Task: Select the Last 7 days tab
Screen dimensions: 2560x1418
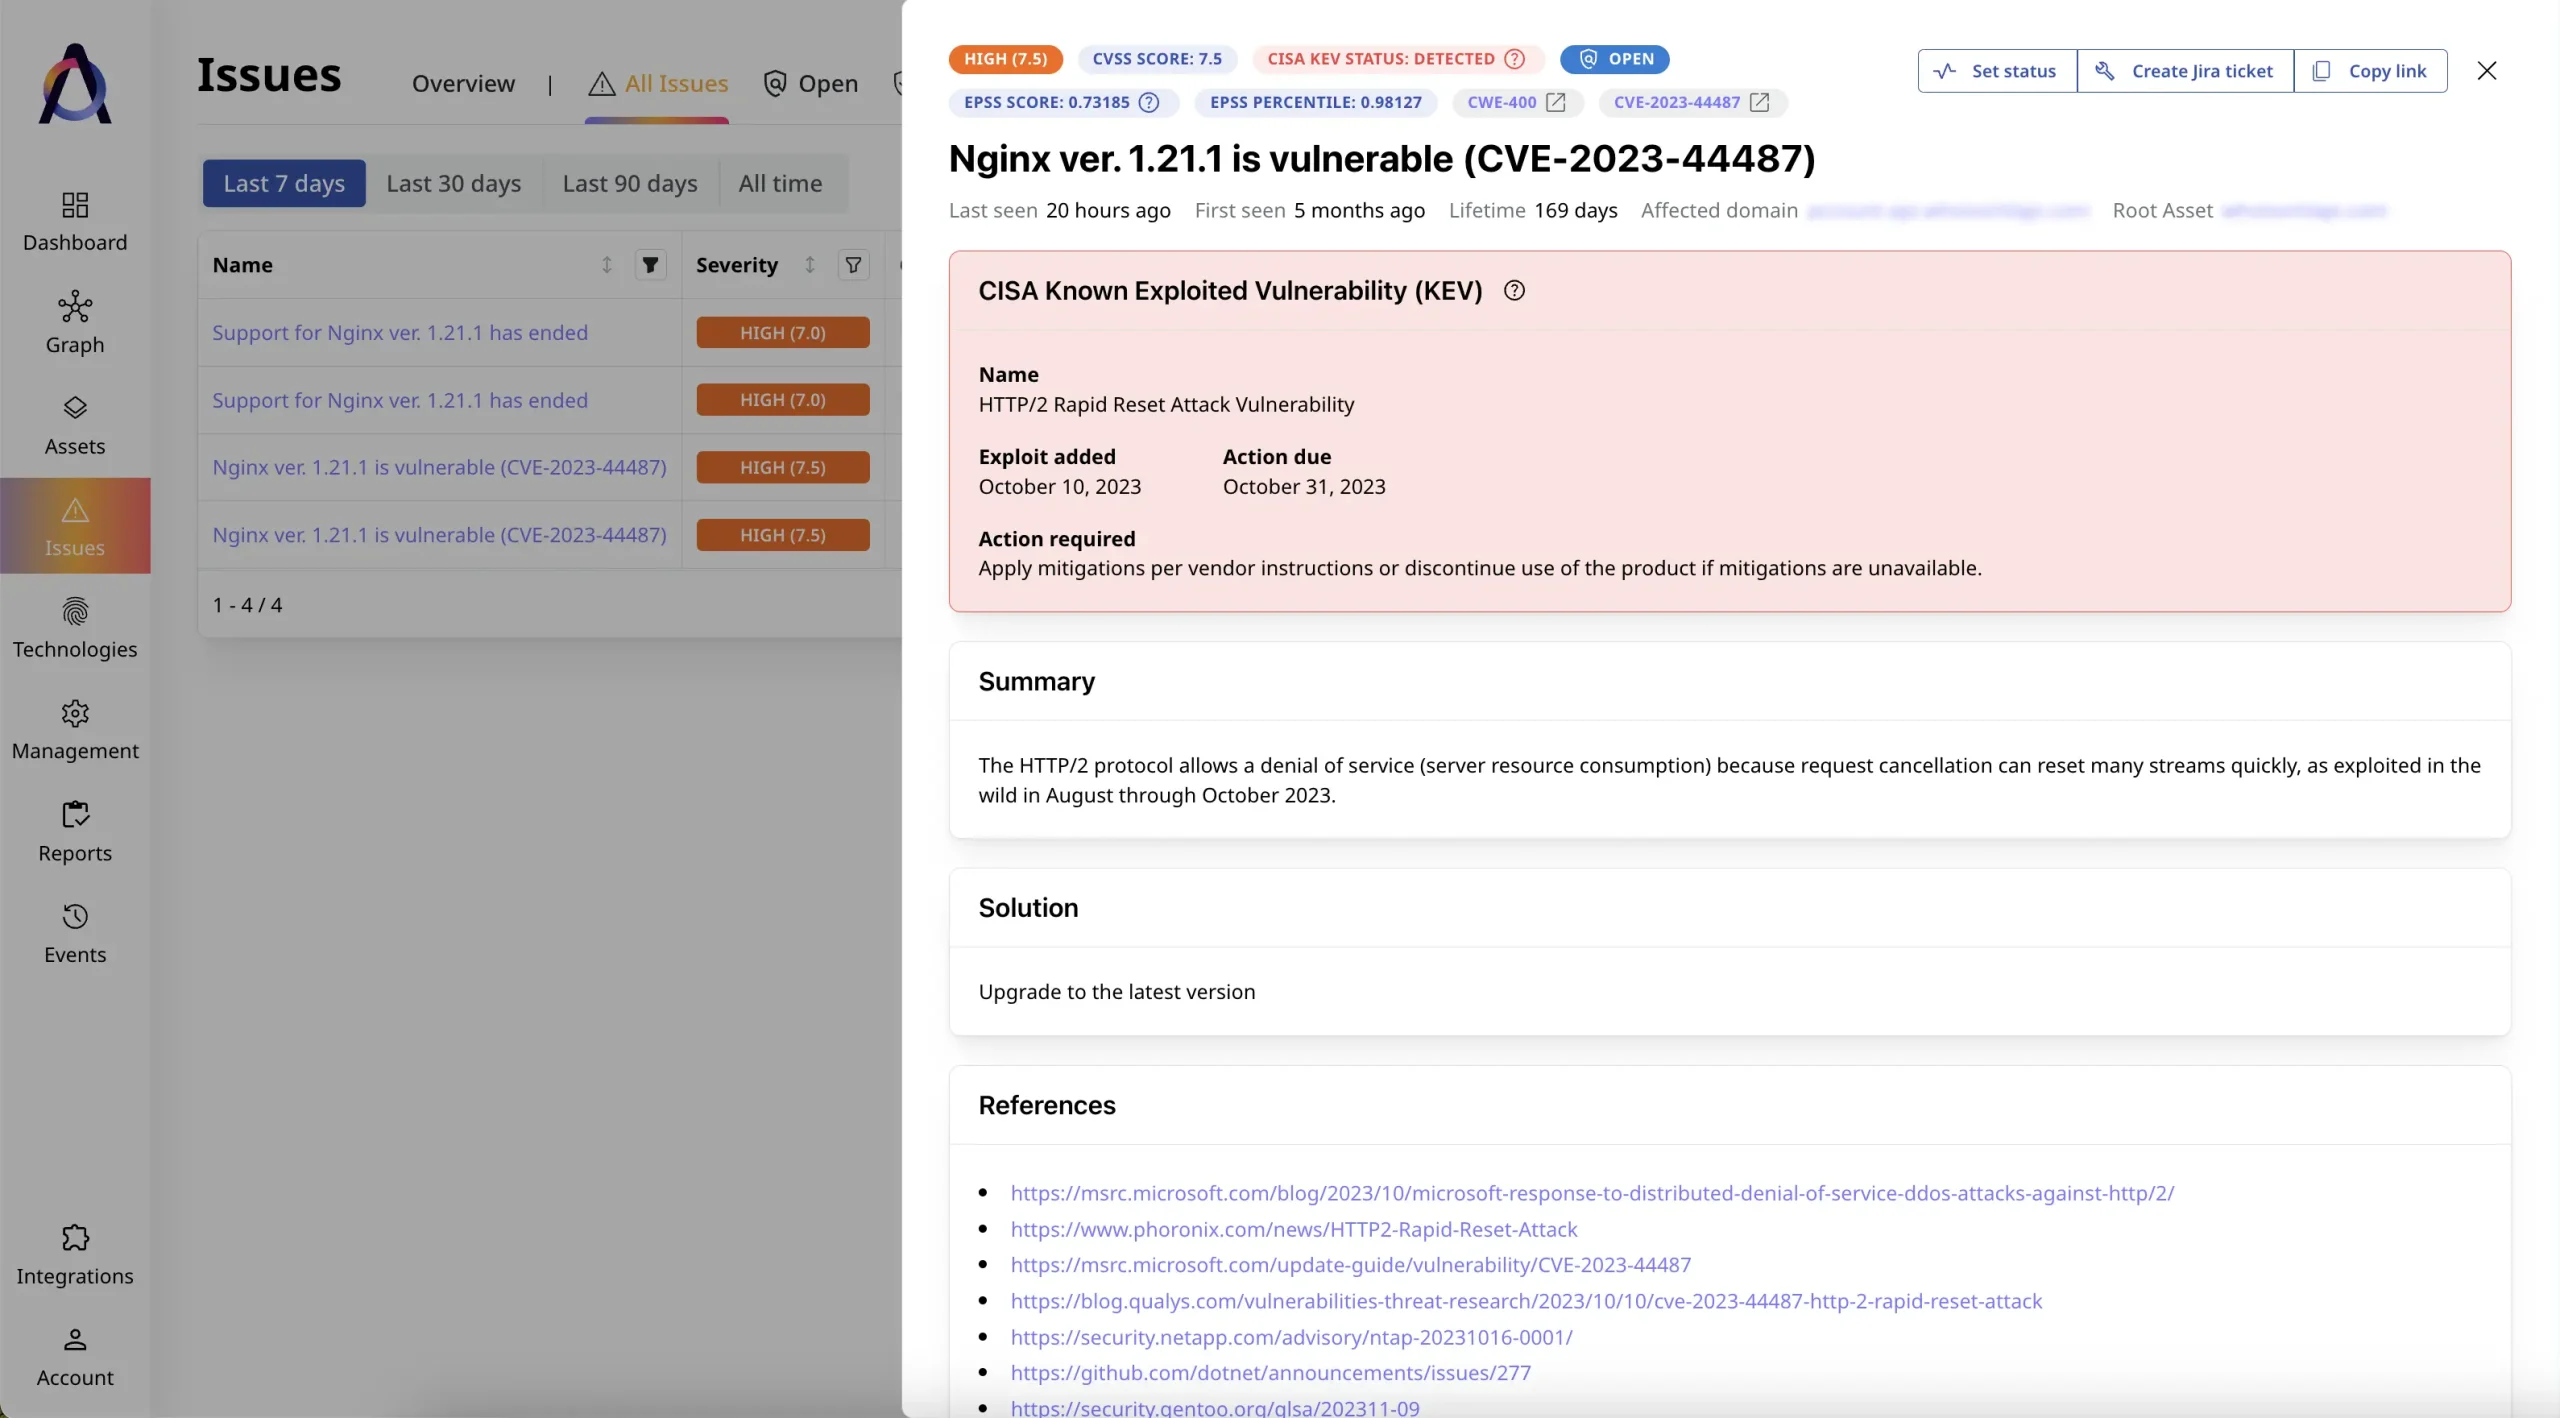Action: point(285,182)
